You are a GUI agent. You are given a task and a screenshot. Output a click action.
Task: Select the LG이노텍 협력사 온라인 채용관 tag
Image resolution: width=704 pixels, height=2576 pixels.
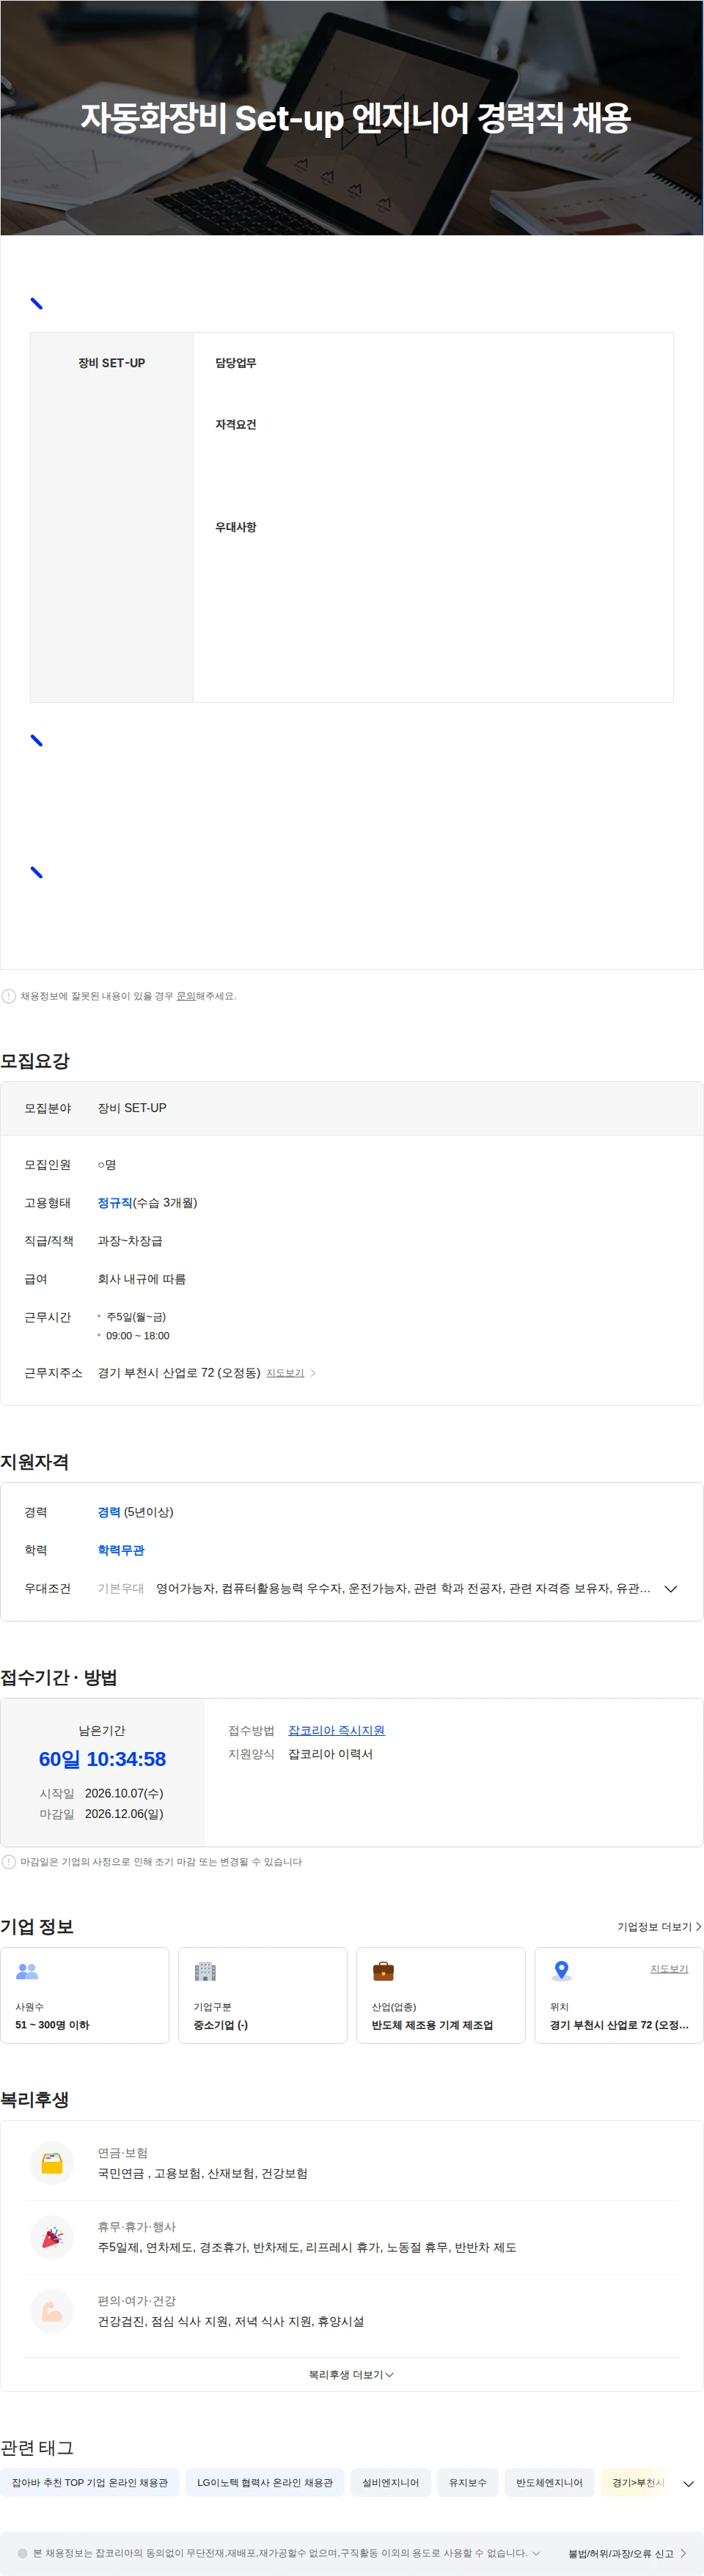(265, 2483)
